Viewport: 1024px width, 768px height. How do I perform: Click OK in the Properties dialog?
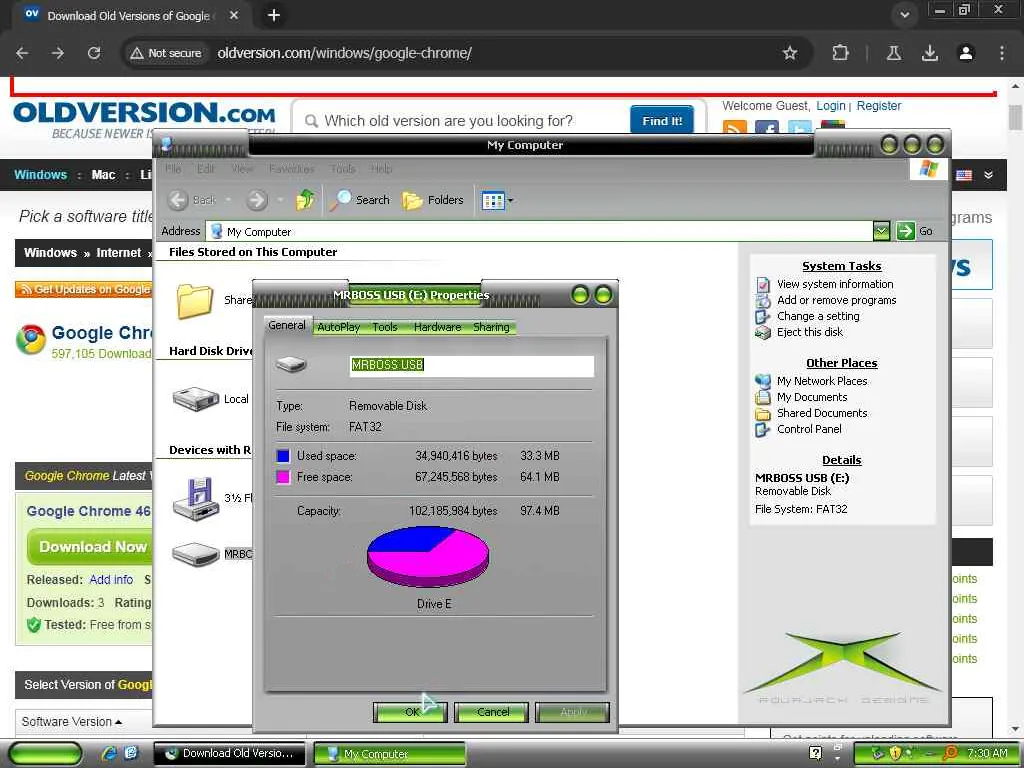[410, 712]
